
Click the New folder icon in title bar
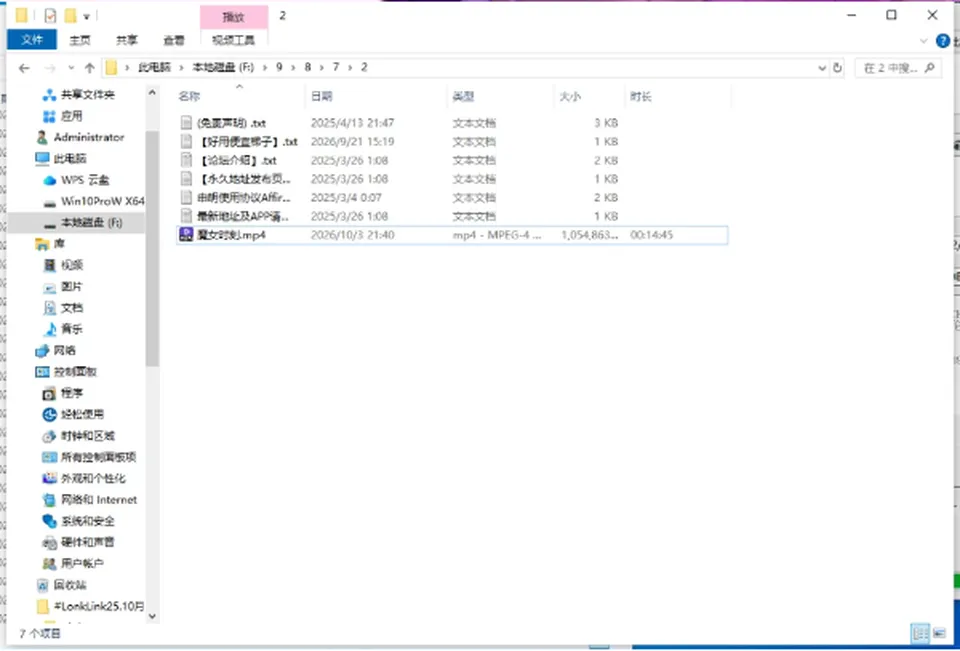[70, 16]
